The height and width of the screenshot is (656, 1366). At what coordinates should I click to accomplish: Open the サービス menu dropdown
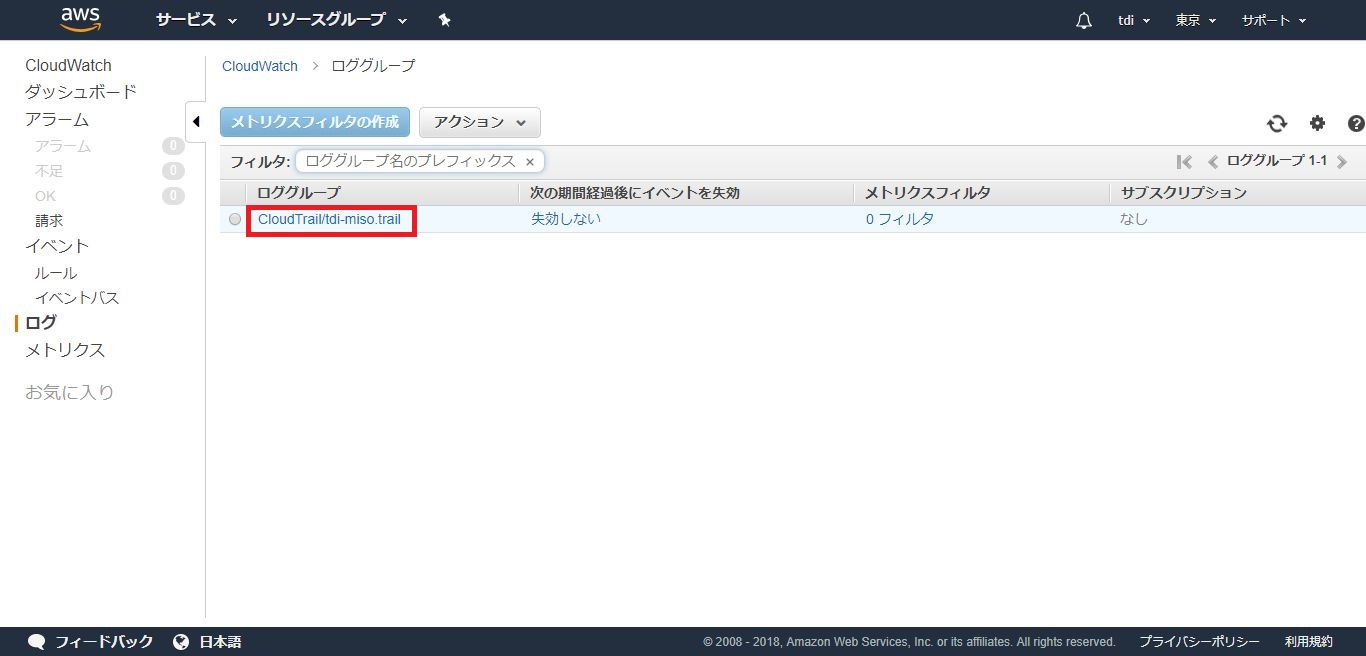[x=196, y=20]
